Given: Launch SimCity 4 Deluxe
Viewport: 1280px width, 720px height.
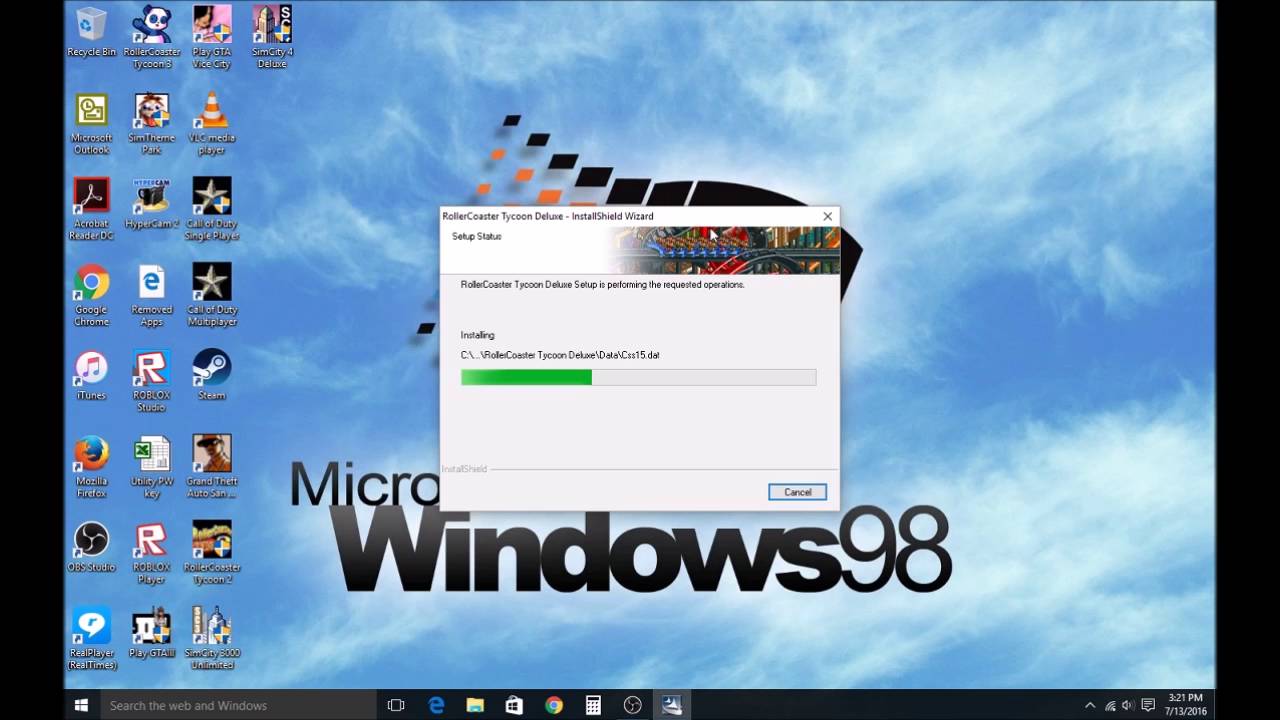Looking at the screenshot, I should (271, 25).
